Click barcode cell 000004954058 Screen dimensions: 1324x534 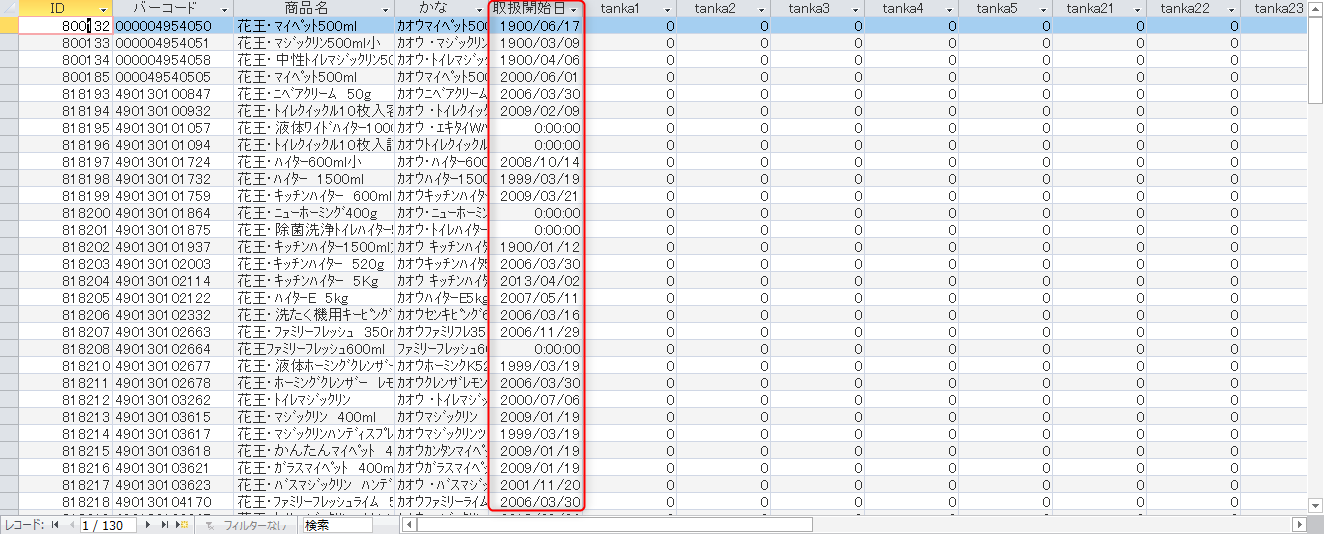[x=173, y=60]
